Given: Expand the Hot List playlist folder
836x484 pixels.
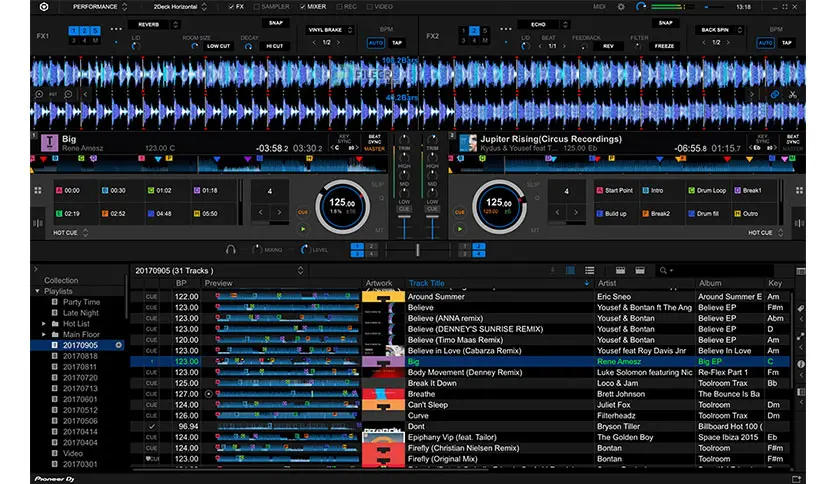Looking at the screenshot, I should pyautogui.click(x=43, y=324).
